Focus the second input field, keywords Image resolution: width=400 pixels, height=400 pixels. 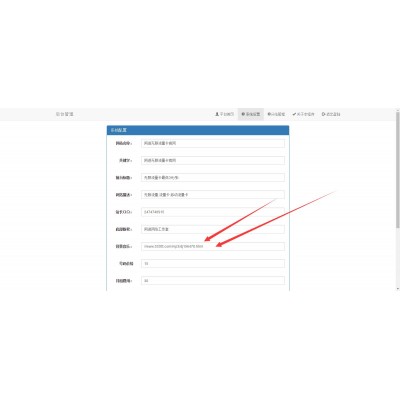(x=213, y=160)
